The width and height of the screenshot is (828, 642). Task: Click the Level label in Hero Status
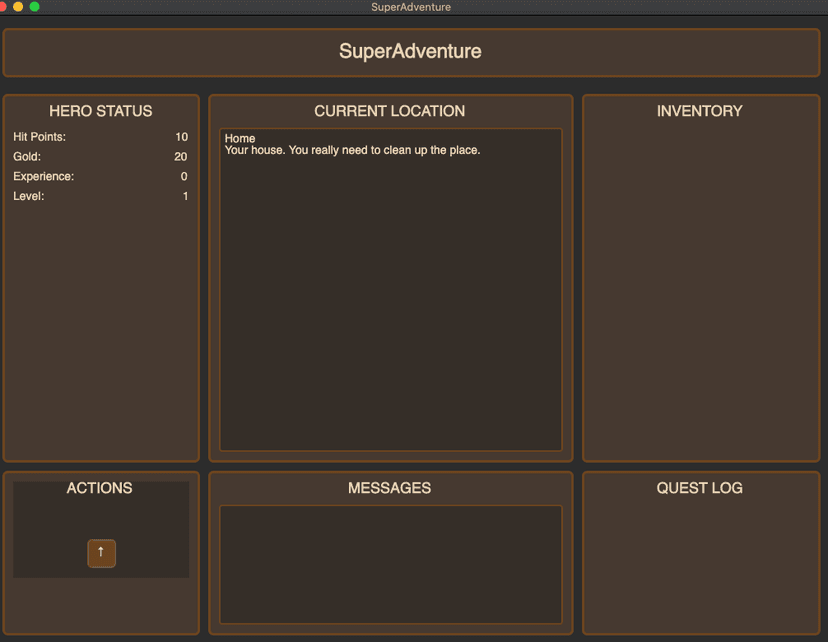tap(28, 197)
